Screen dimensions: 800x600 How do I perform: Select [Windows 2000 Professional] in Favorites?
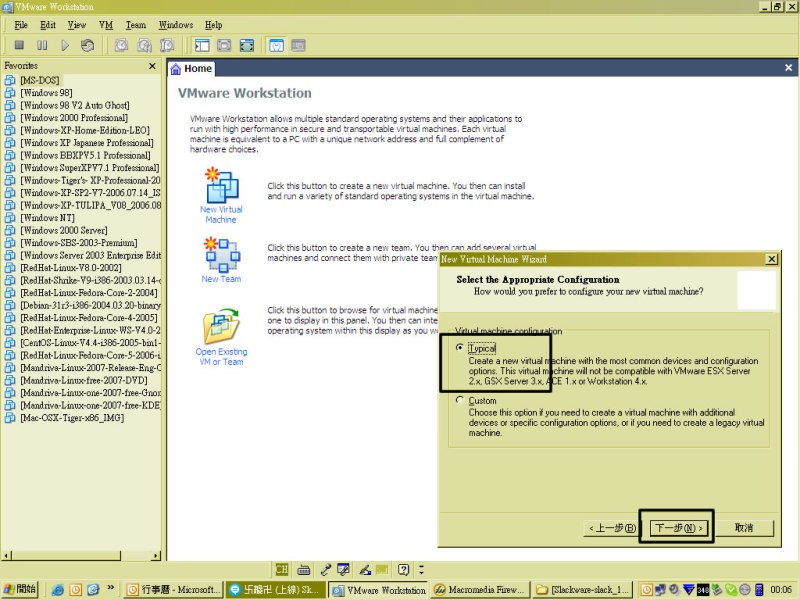coord(74,117)
